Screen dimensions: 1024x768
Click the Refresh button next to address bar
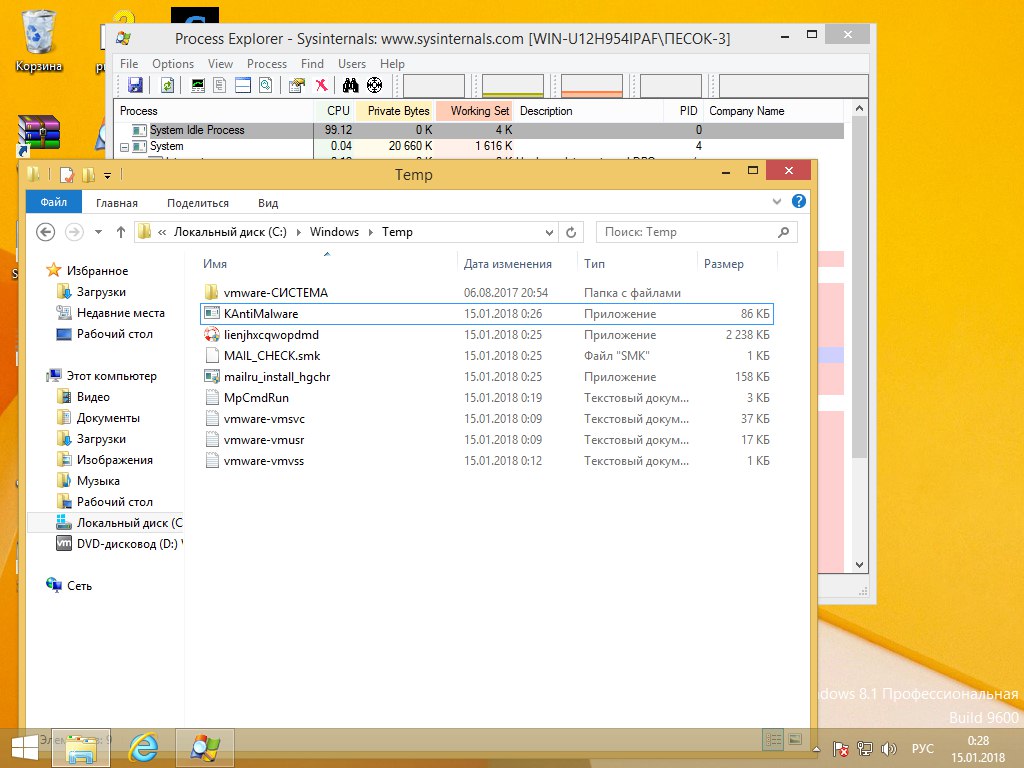point(571,232)
